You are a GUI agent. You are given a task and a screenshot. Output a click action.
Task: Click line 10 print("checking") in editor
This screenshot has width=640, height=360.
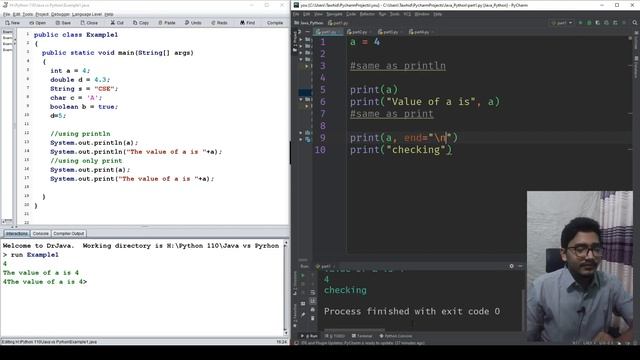(401, 150)
